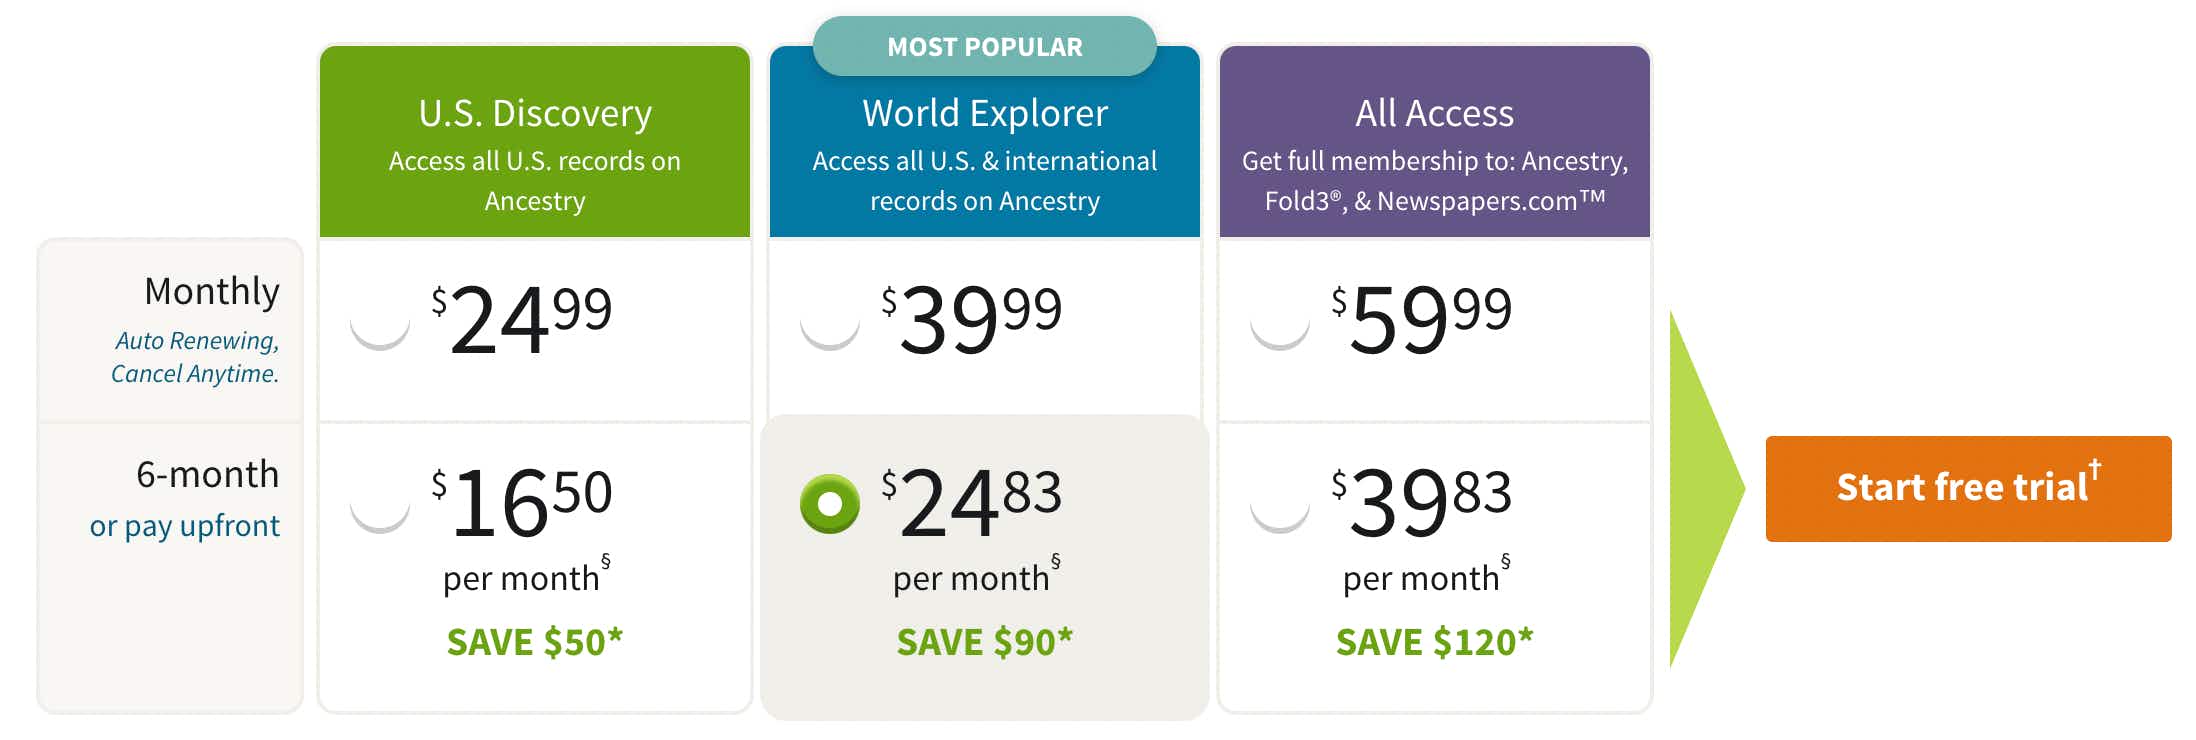This screenshot has width=2196, height=740.
Task: Click the Most Popular badge
Action: click(x=985, y=47)
